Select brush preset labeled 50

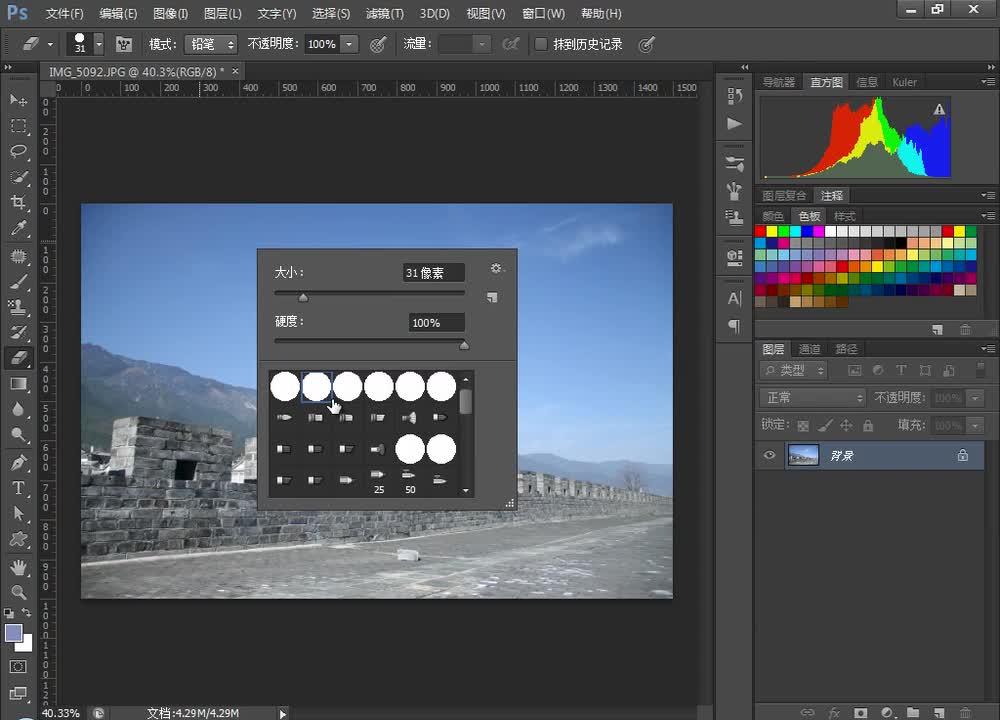click(x=409, y=481)
